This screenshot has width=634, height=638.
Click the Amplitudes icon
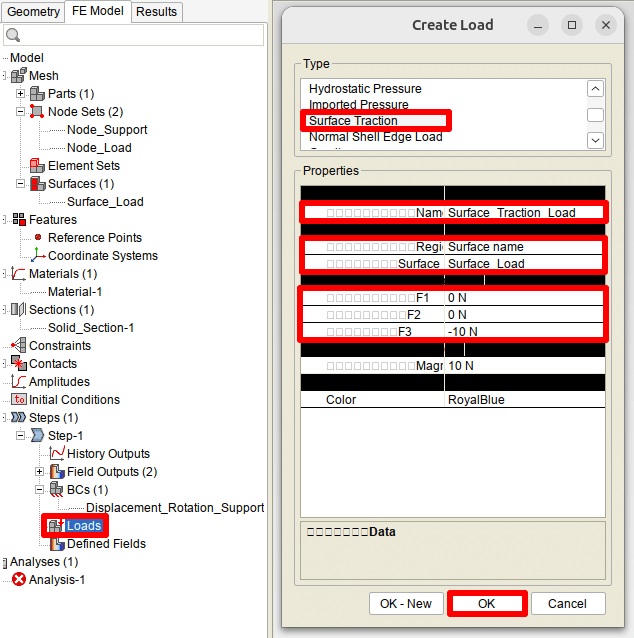[19, 381]
